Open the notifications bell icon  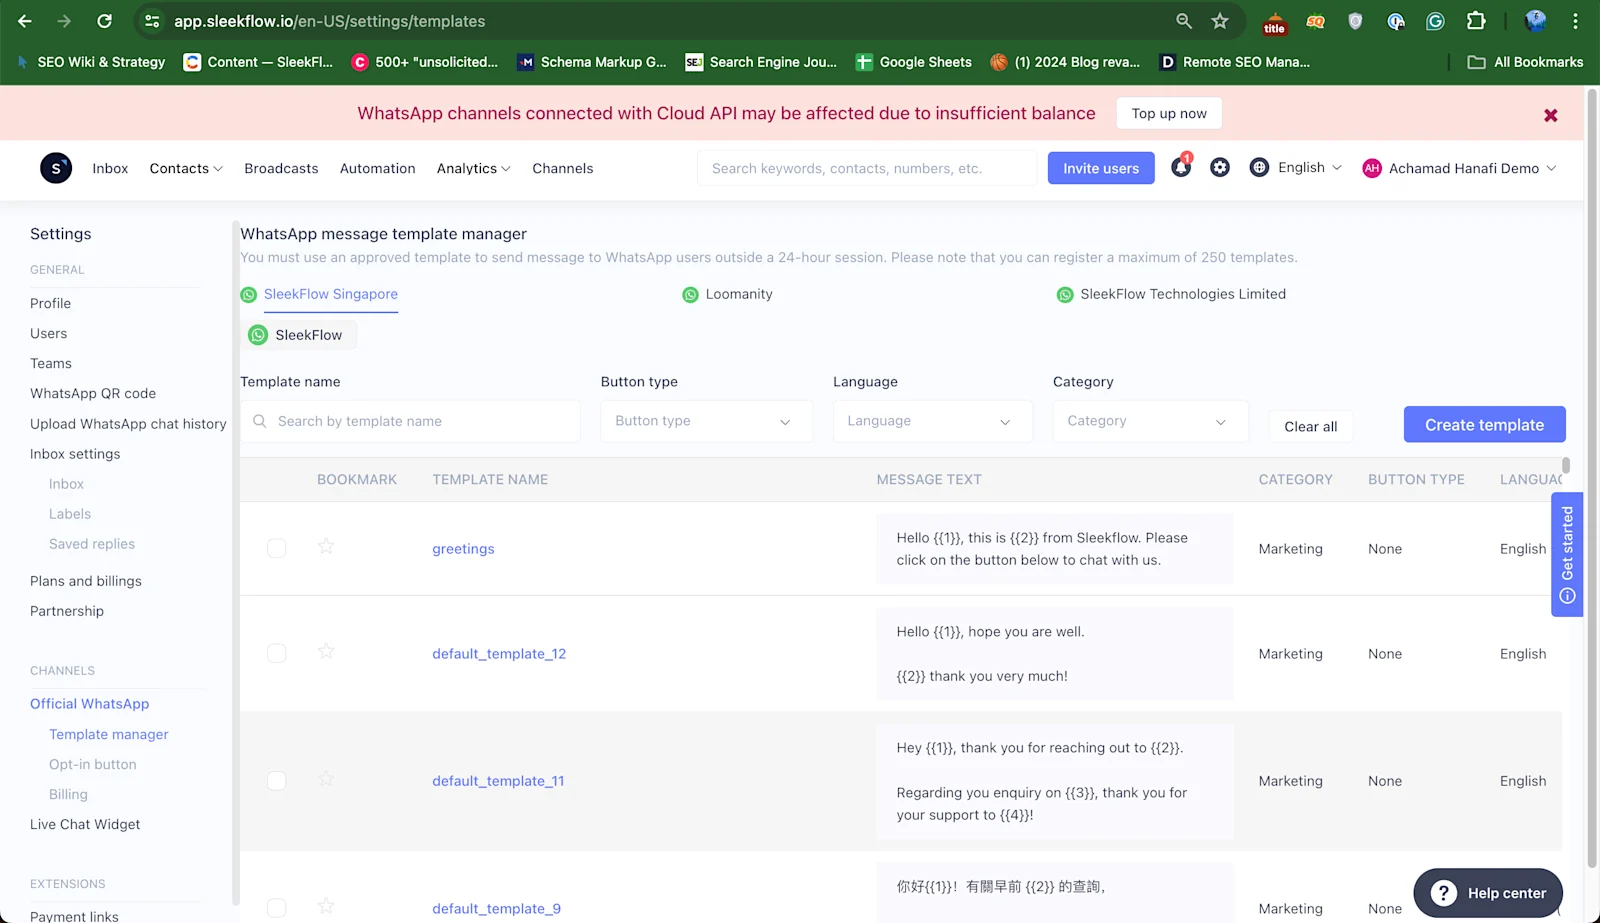(x=1181, y=167)
